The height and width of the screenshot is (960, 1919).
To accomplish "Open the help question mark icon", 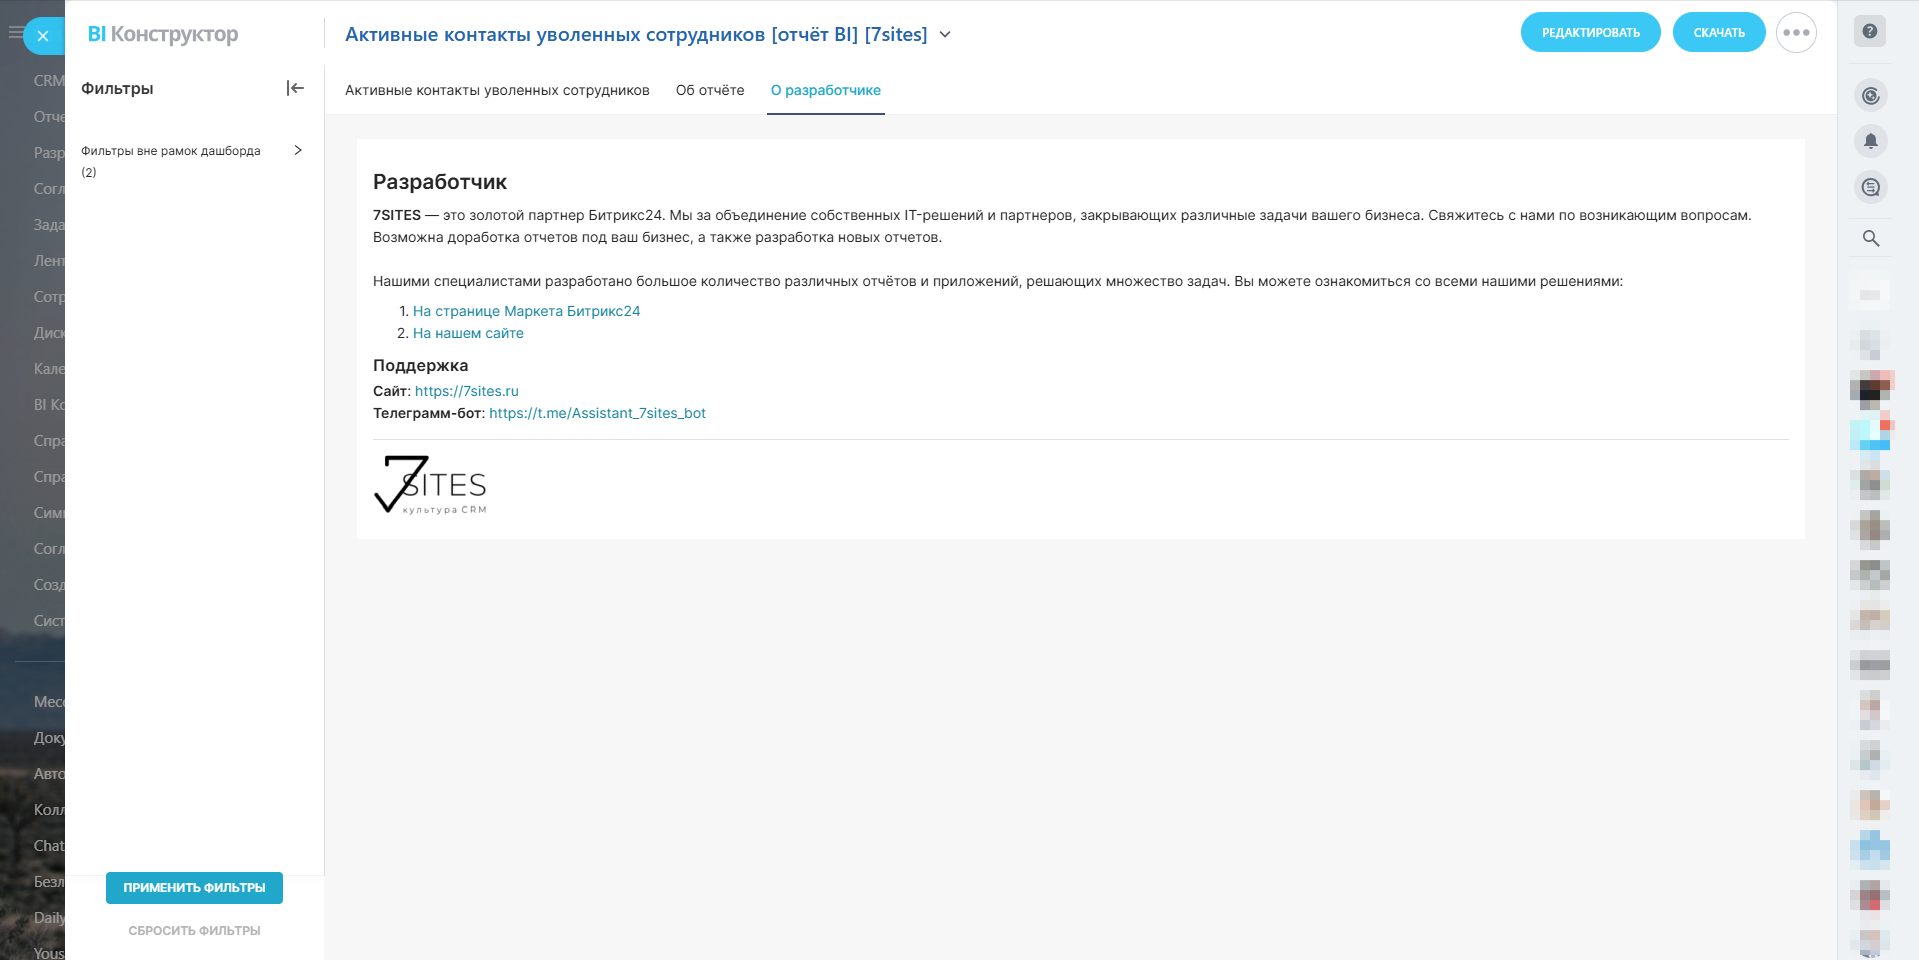I will pos(1870,31).
